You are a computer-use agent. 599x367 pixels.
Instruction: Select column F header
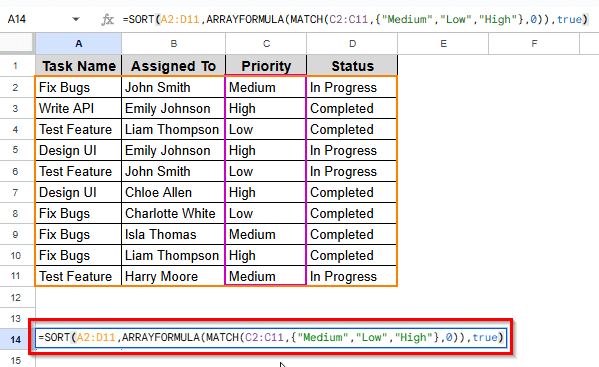[534, 44]
